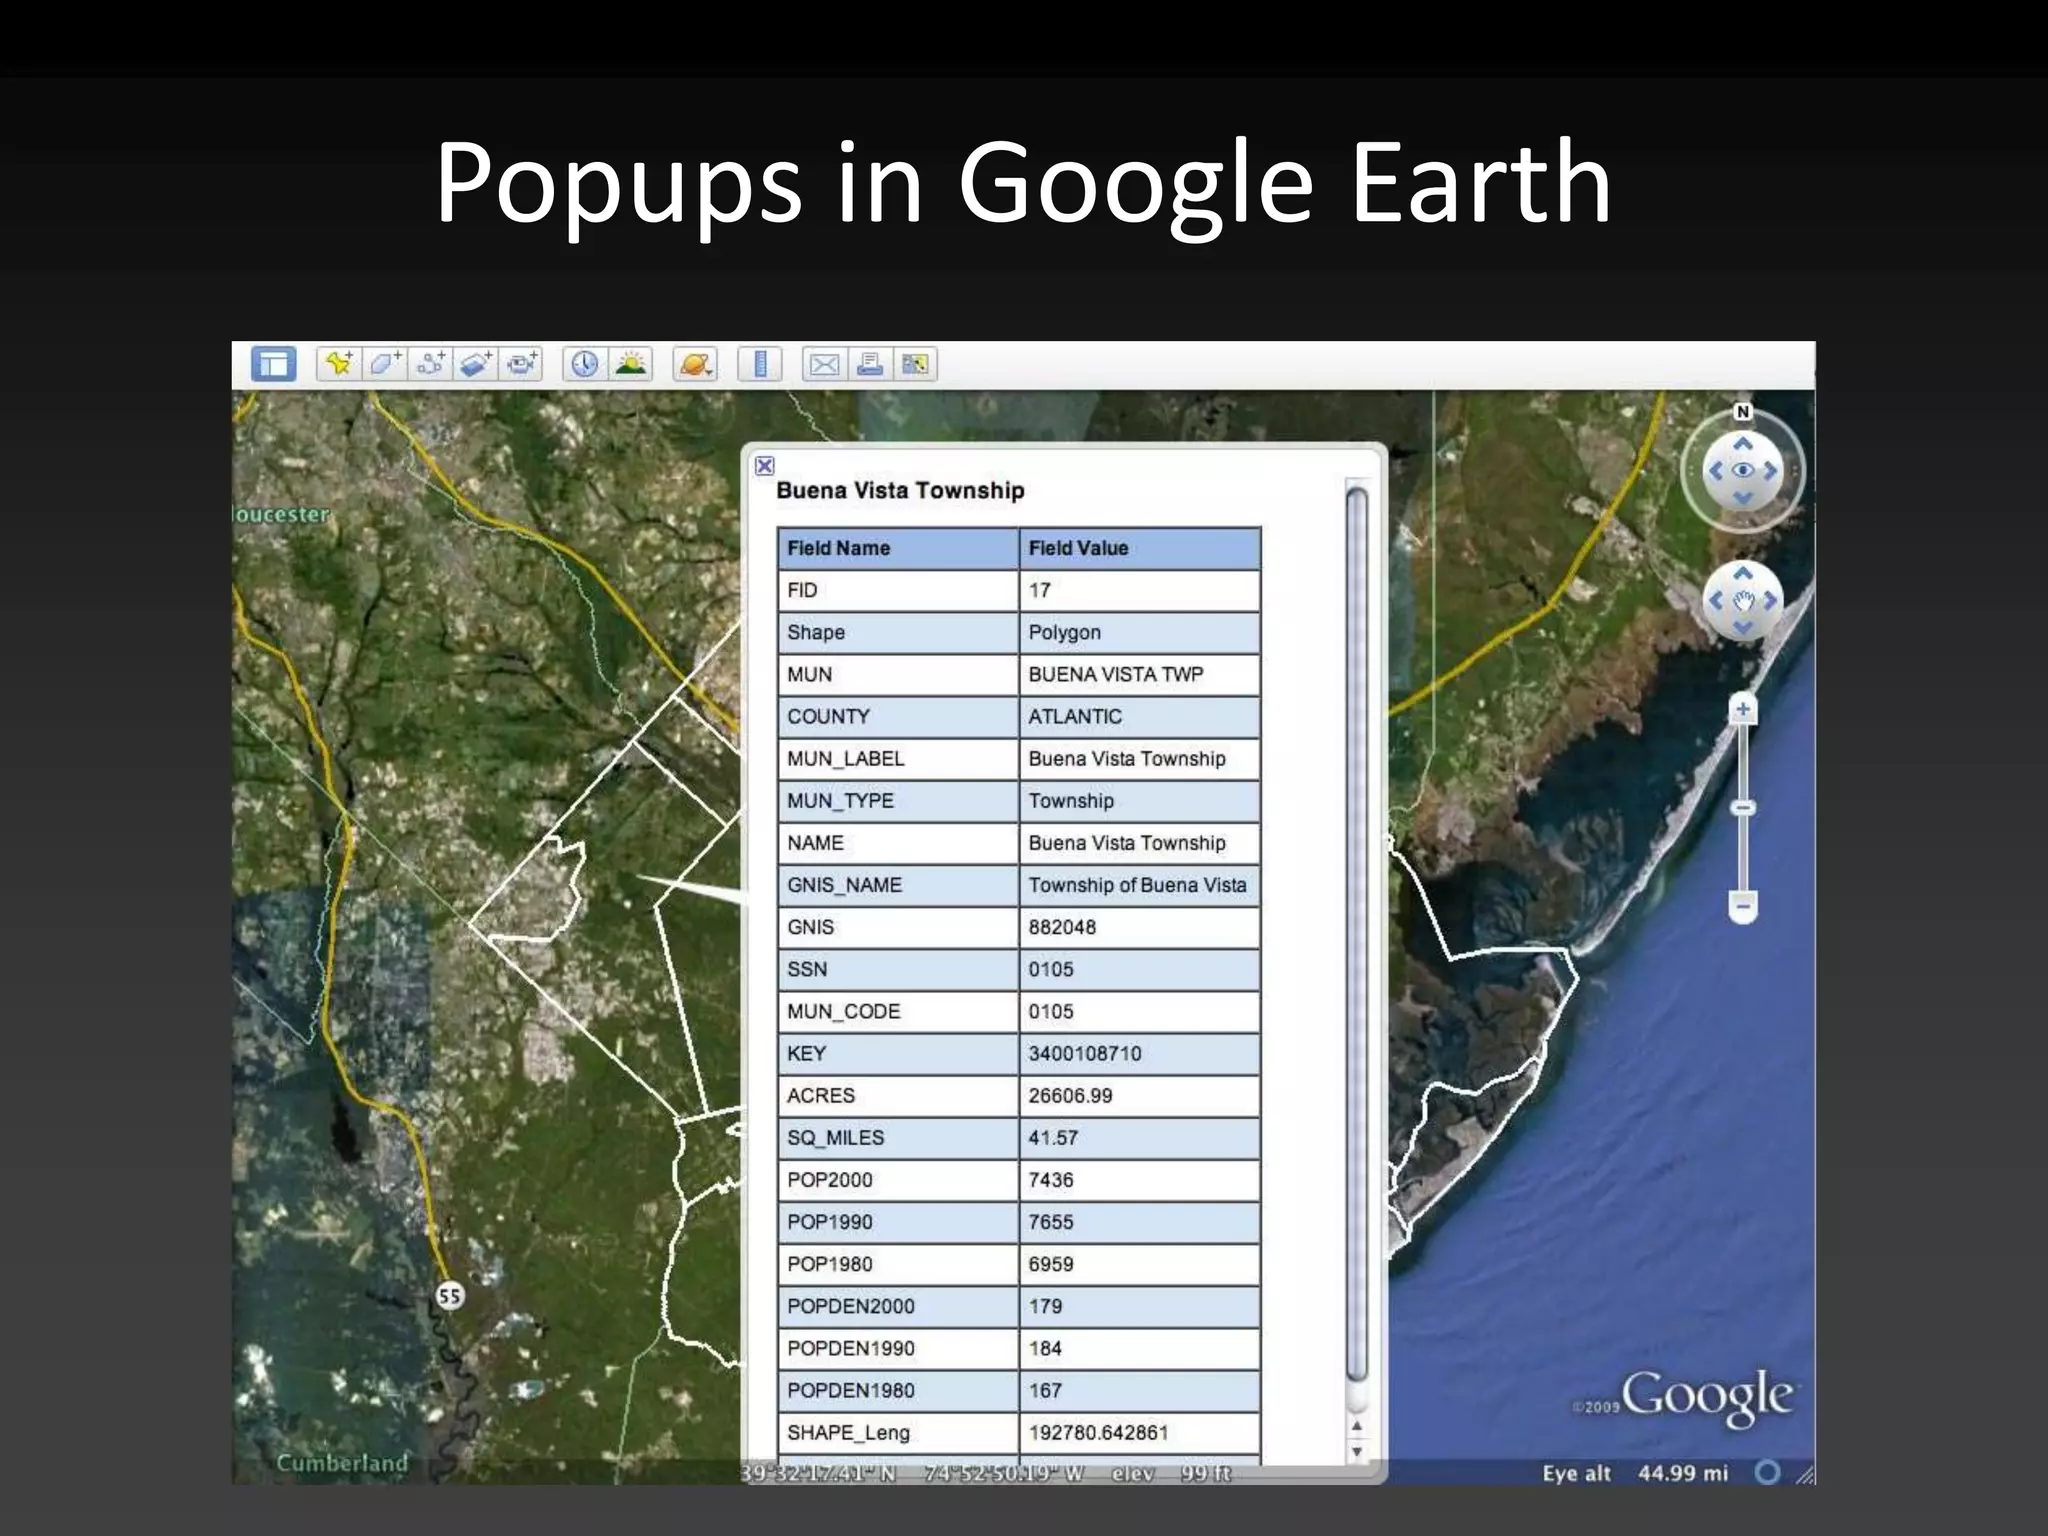The width and height of the screenshot is (2048, 1536).
Task: Toggle the sidebar panel button
Action: (x=273, y=364)
